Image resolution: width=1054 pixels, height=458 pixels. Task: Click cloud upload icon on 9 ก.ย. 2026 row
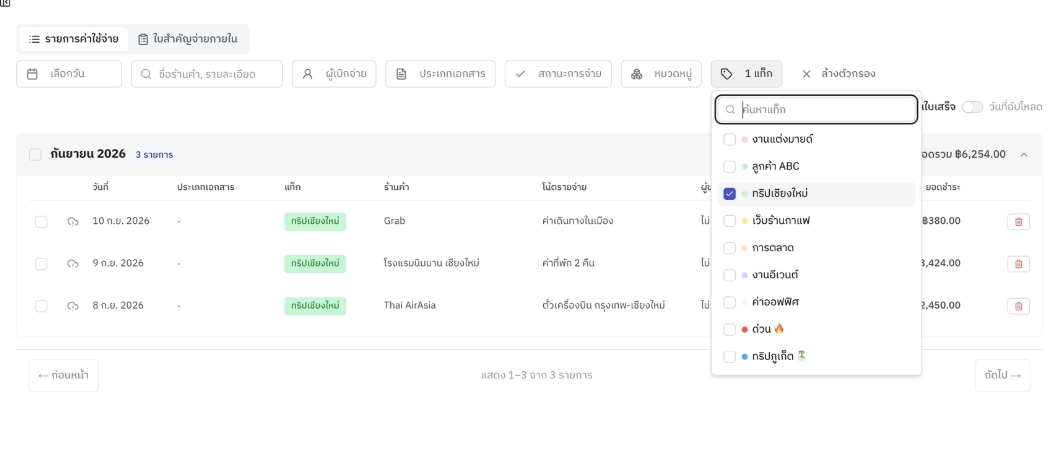(x=73, y=264)
